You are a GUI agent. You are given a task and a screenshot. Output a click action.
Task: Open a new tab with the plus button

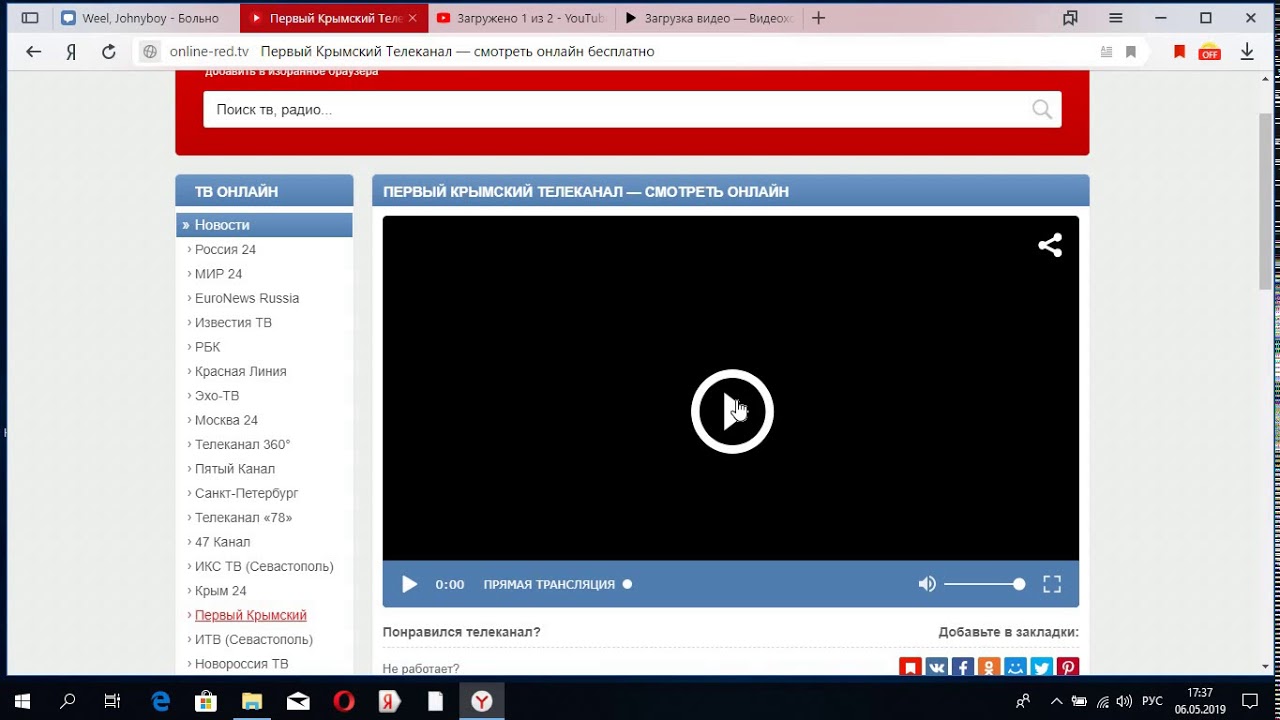(x=819, y=18)
